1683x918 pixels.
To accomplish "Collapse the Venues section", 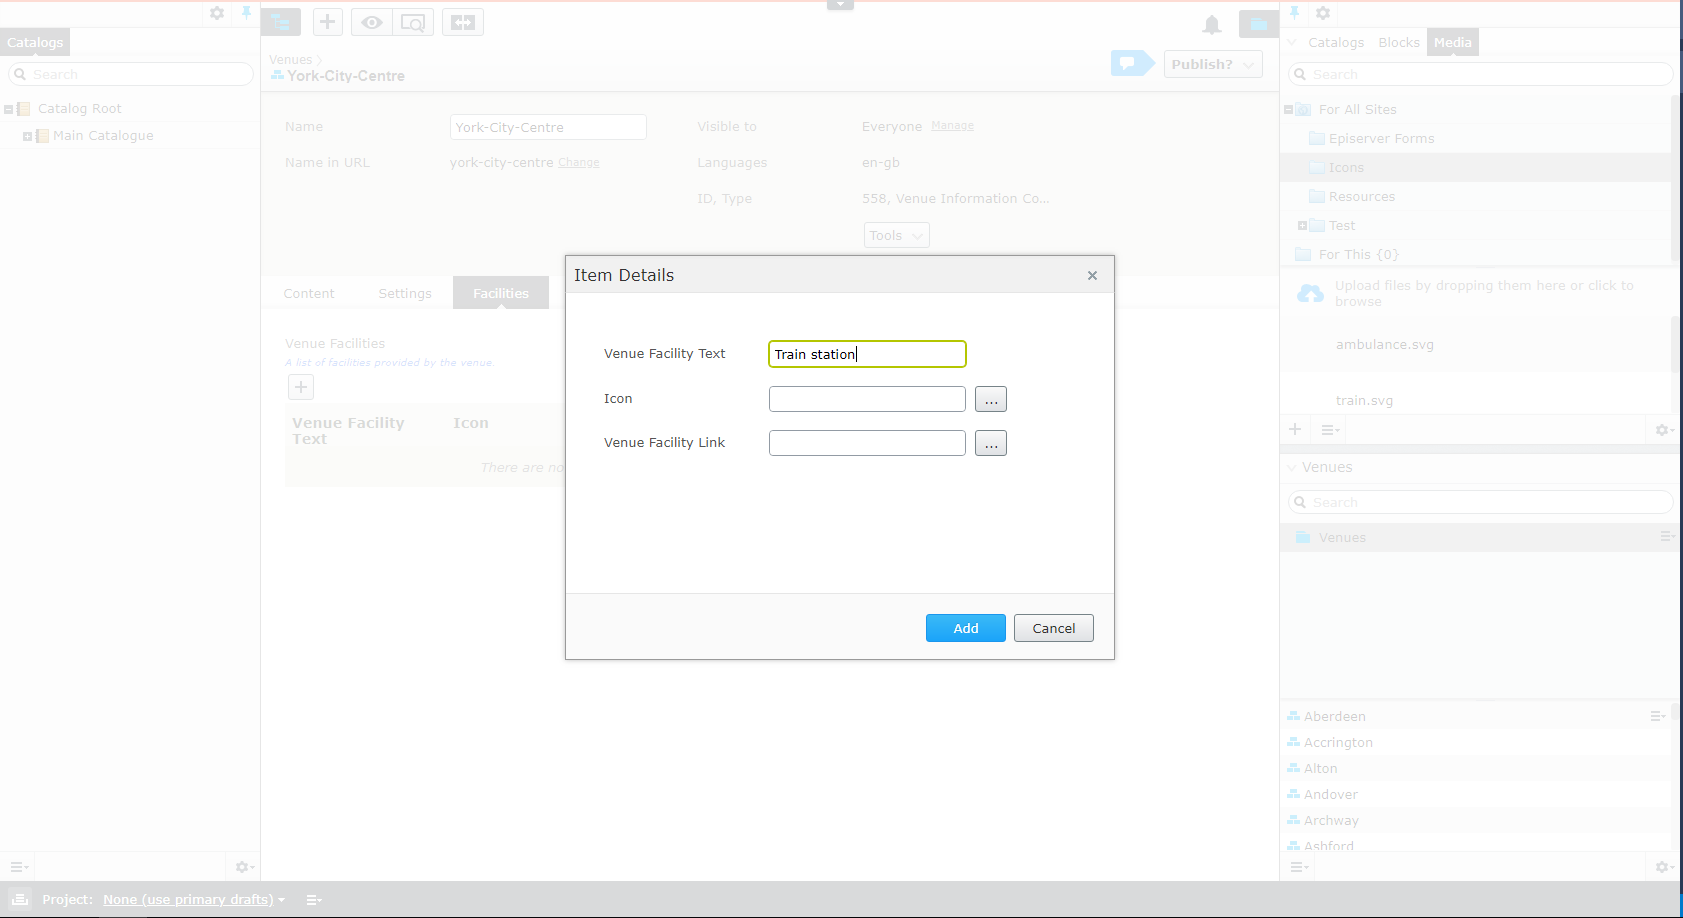I will coord(1291,467).
